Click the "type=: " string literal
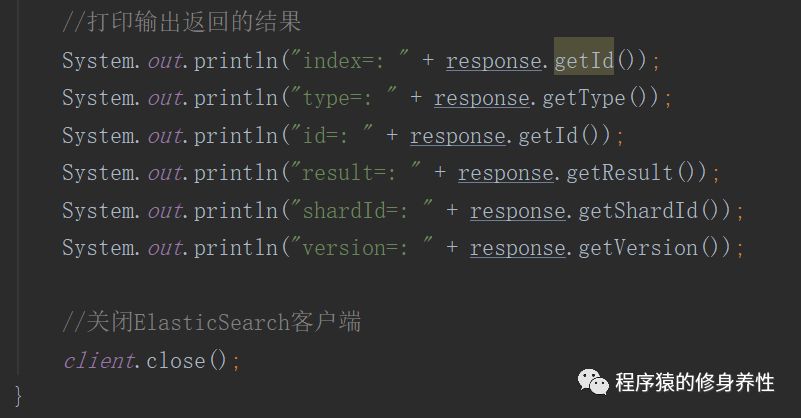 coord(339,98)
